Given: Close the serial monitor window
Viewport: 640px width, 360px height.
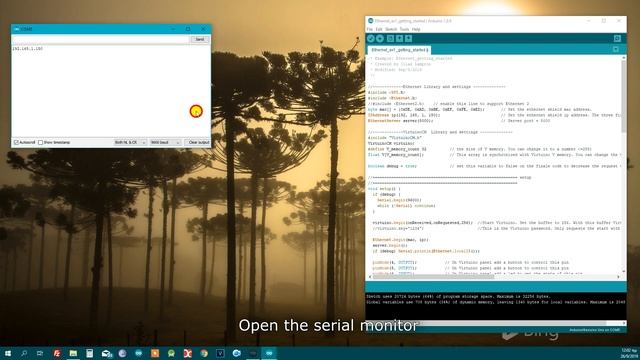Looking at the screenshot, I should (203, 29).
